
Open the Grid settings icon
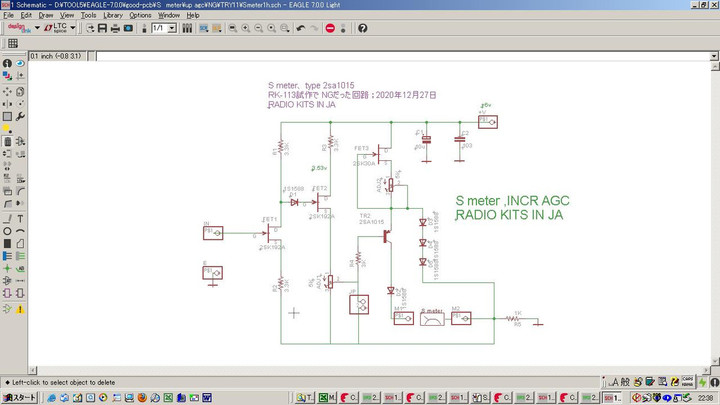(x=12, y=44)
